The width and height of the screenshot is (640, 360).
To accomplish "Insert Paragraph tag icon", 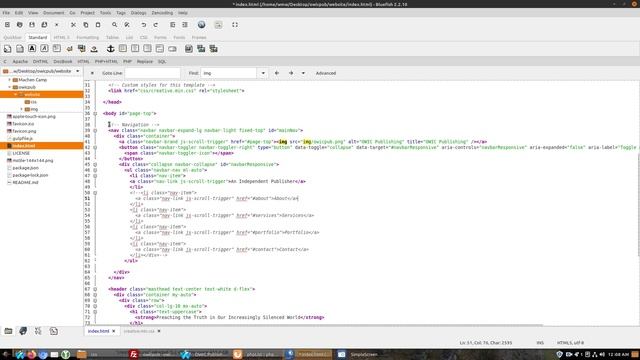I will [x=57, y=49].
